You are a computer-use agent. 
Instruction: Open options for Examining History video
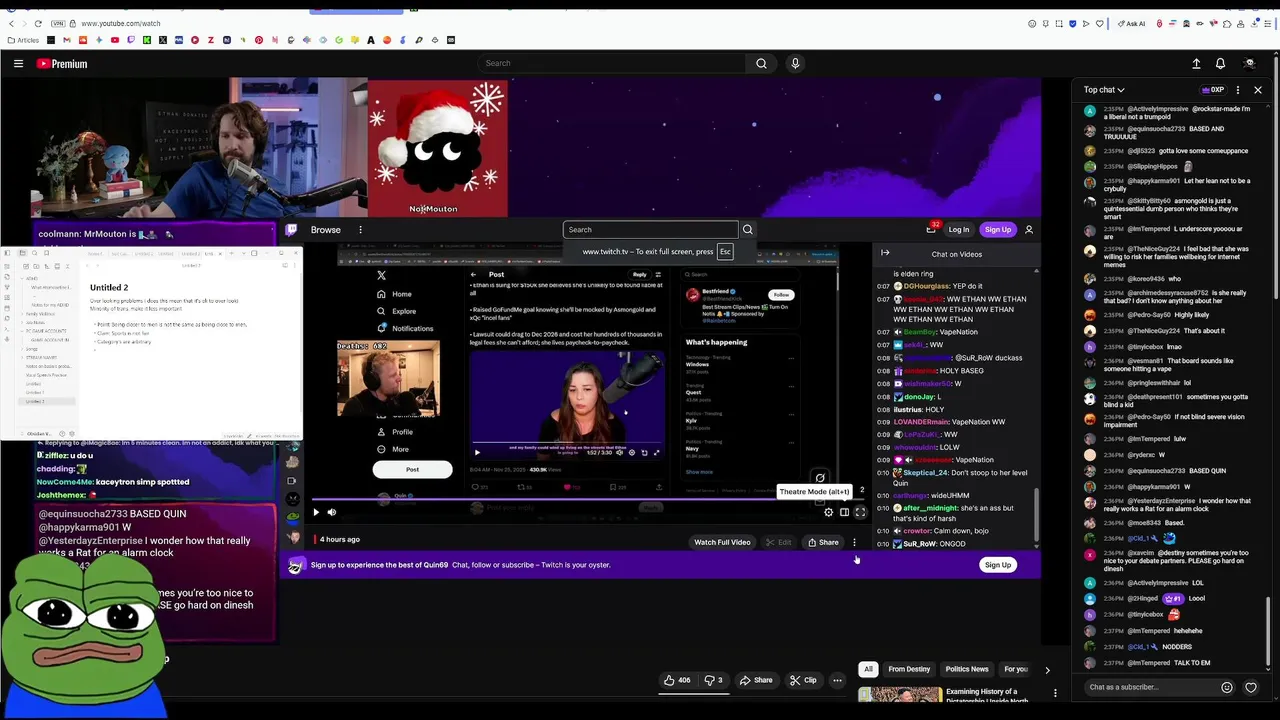(x=1055, y=693)
